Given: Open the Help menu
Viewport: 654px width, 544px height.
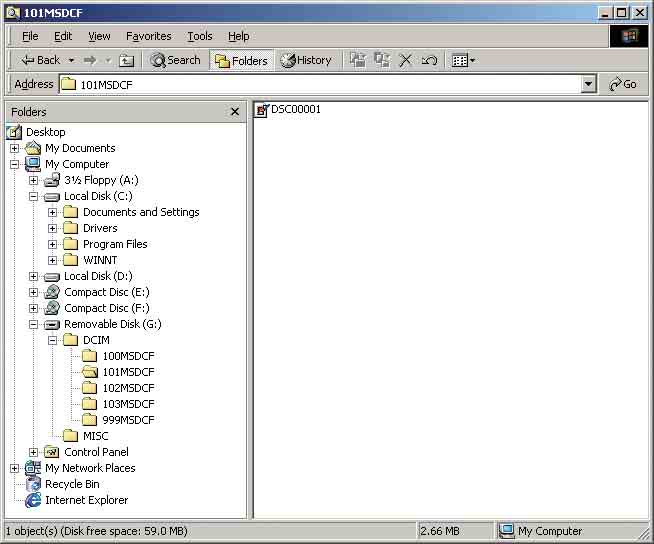Looking at the screenshot, I should [x=239, y=36].
